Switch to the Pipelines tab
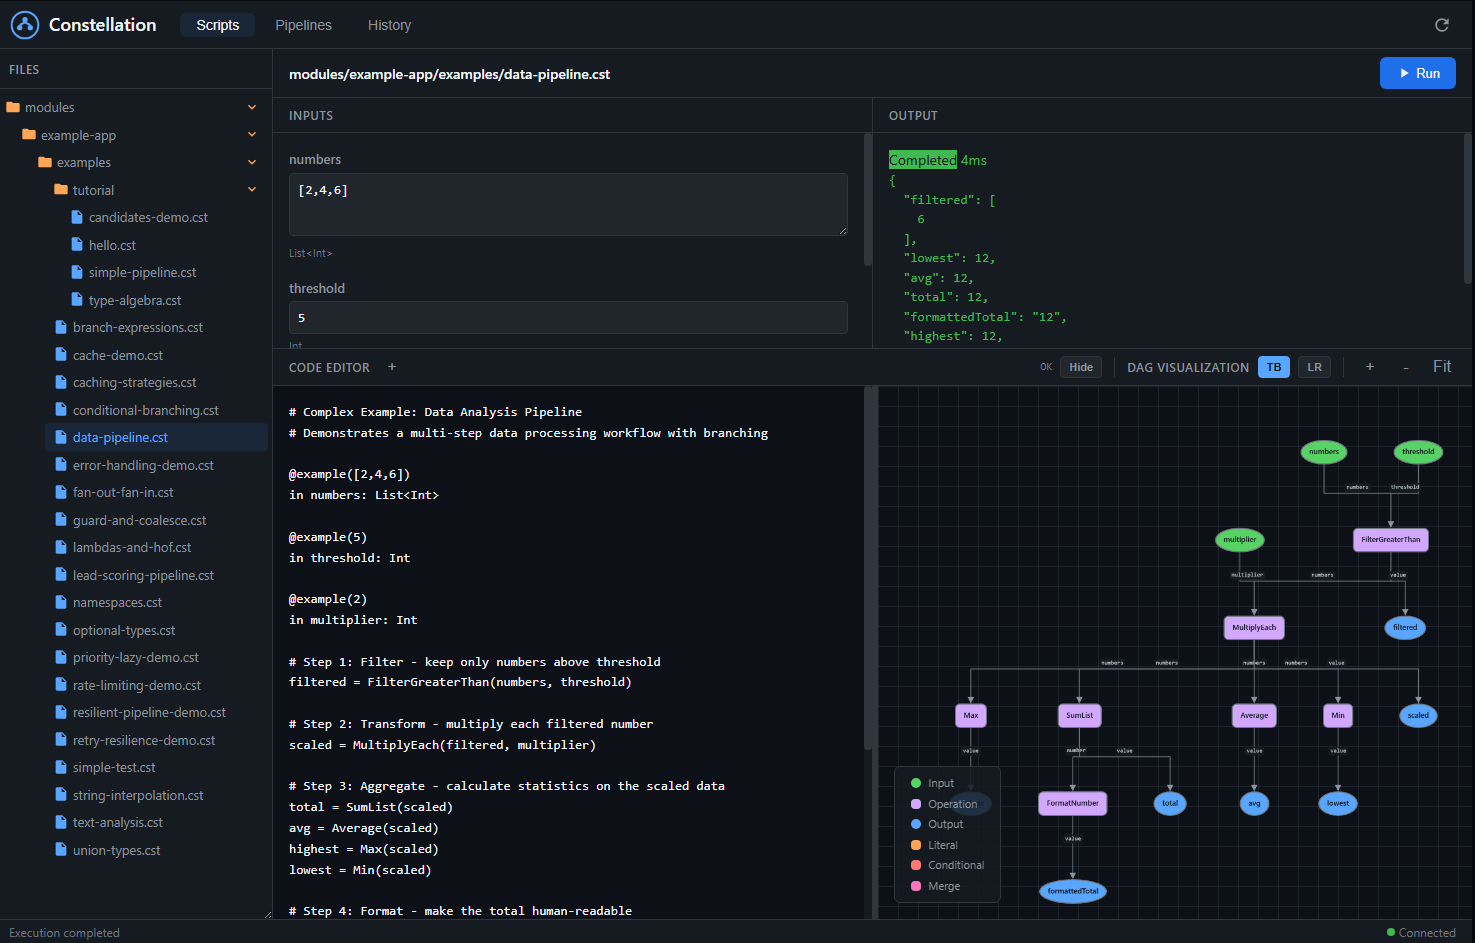This screenshot has width=1475, height=943. [303, 24]
